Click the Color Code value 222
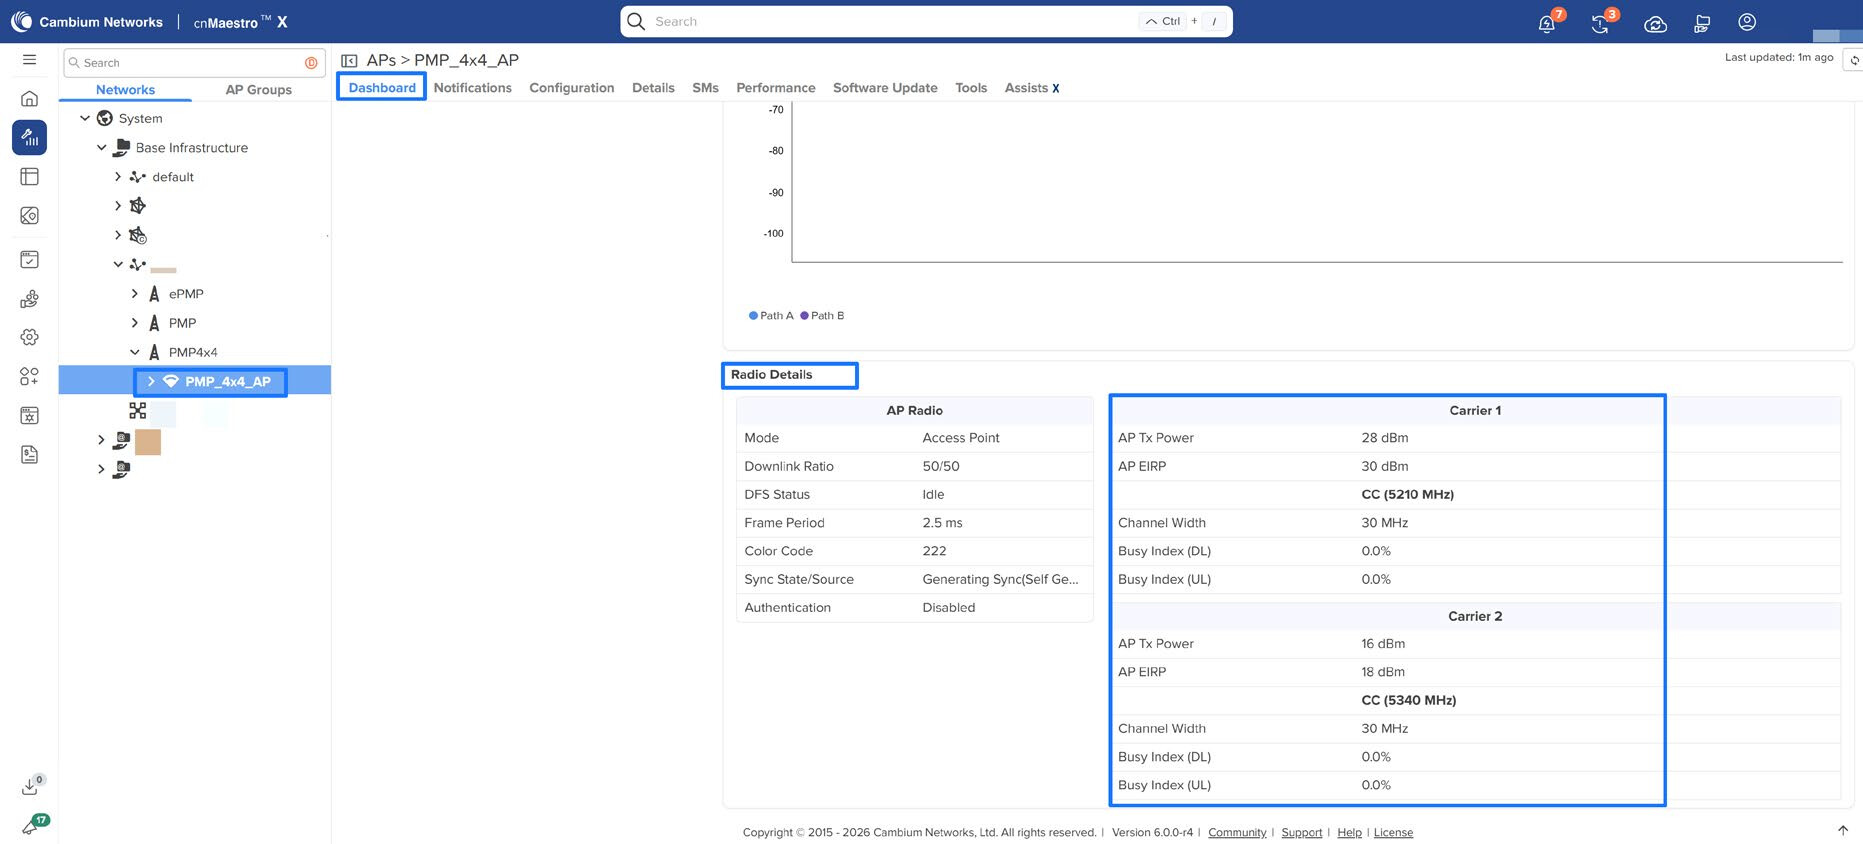1863x844 pixels. 934,551
